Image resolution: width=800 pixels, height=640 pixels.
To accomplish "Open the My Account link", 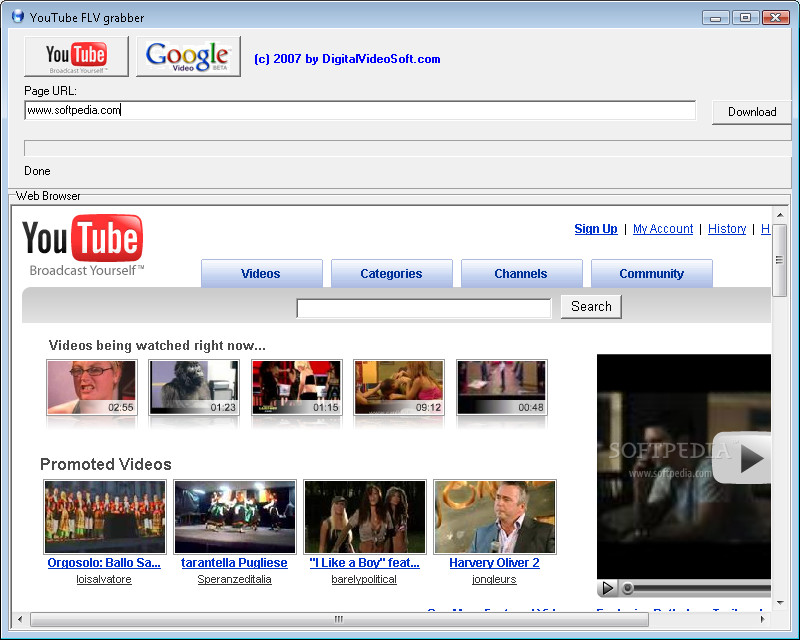I will pyautogui.click(x=663, y=229).
